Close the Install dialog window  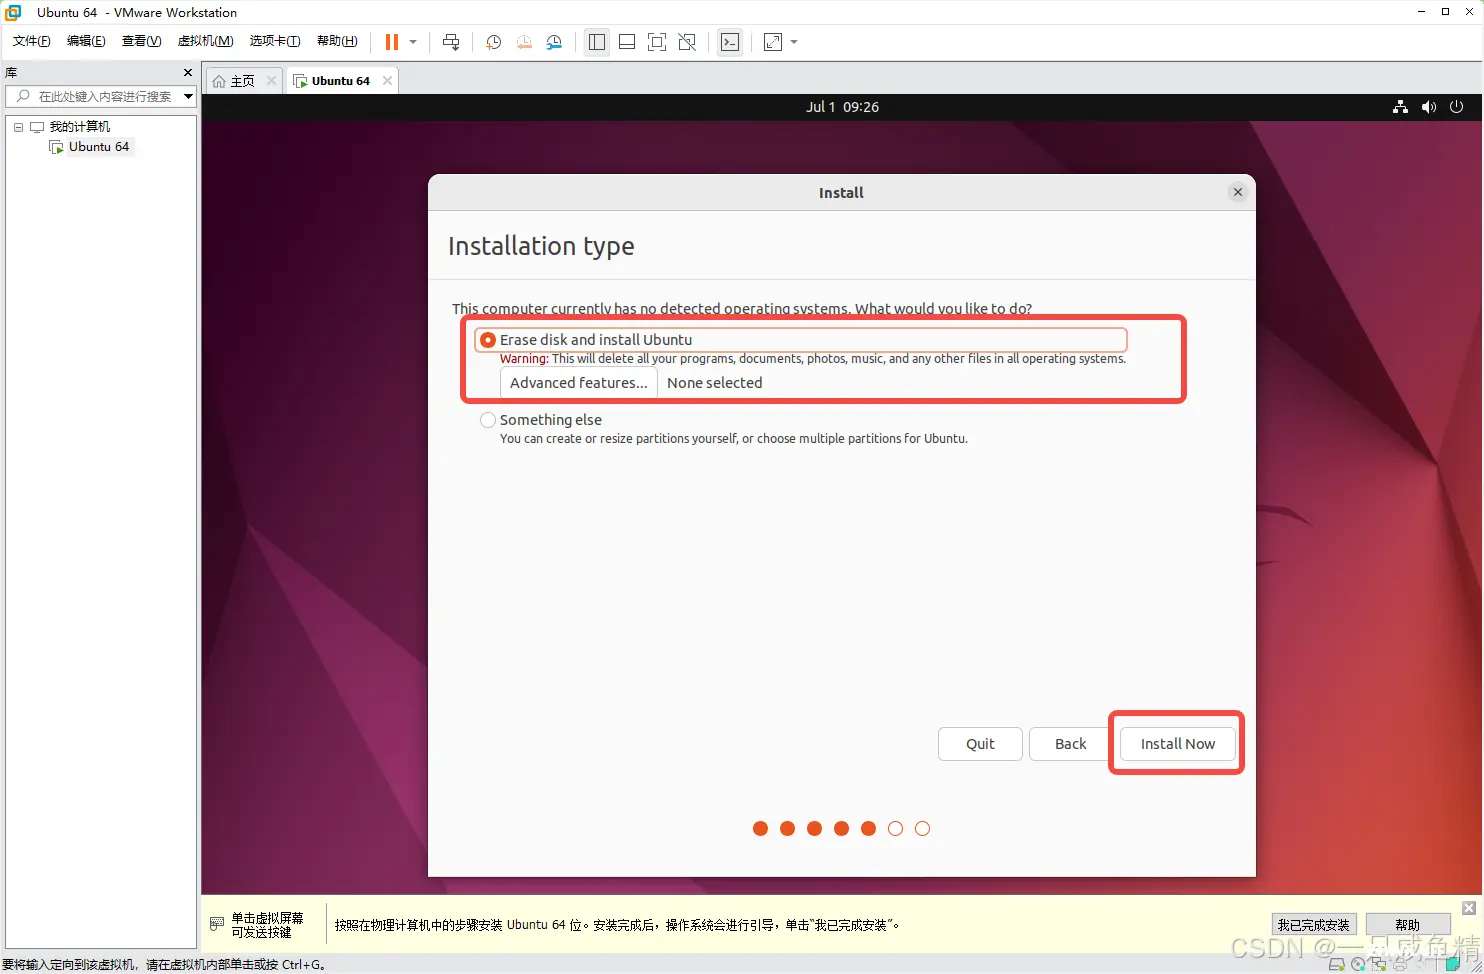tap(1238, 192)
